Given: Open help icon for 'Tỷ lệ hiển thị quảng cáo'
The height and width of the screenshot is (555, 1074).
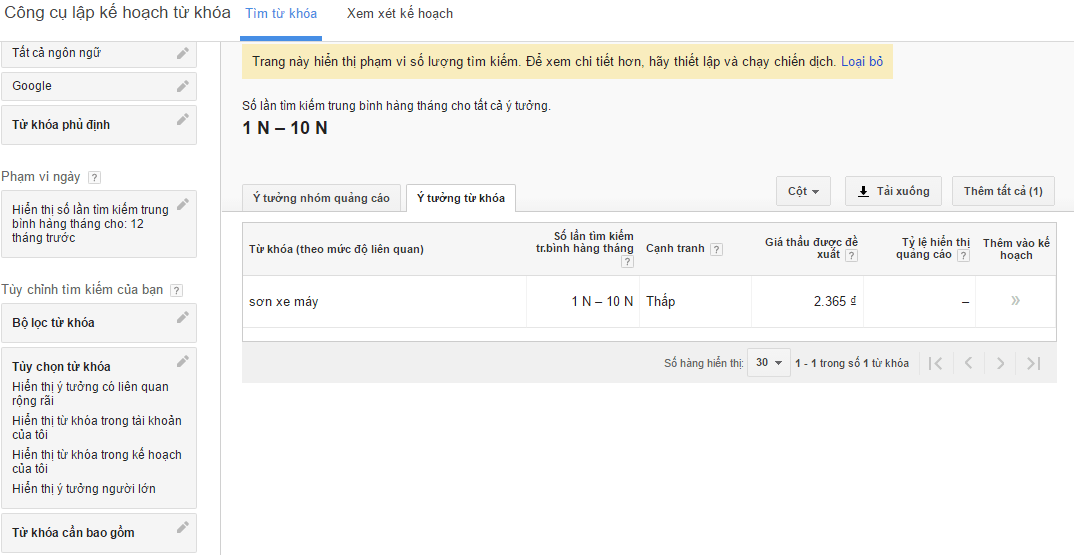Looking at the screenshot, I should coord(964,256).
